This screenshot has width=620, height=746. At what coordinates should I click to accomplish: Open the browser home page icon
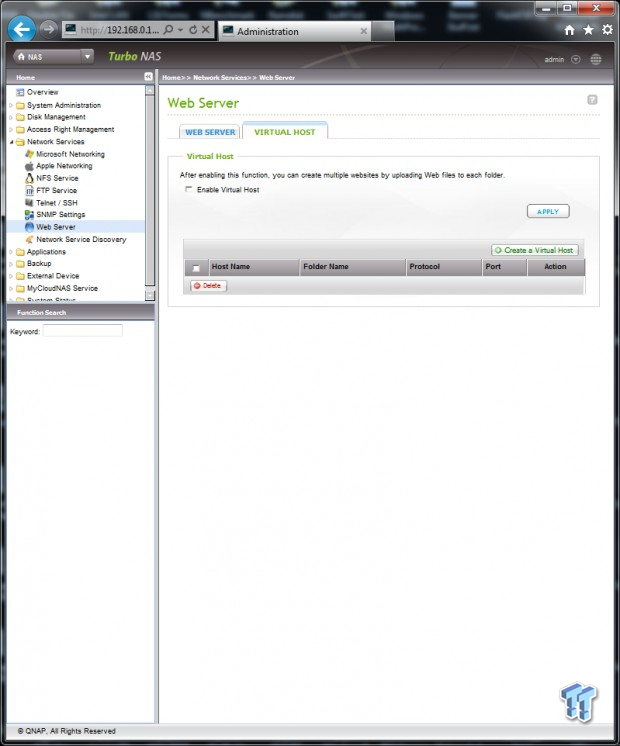569,30
